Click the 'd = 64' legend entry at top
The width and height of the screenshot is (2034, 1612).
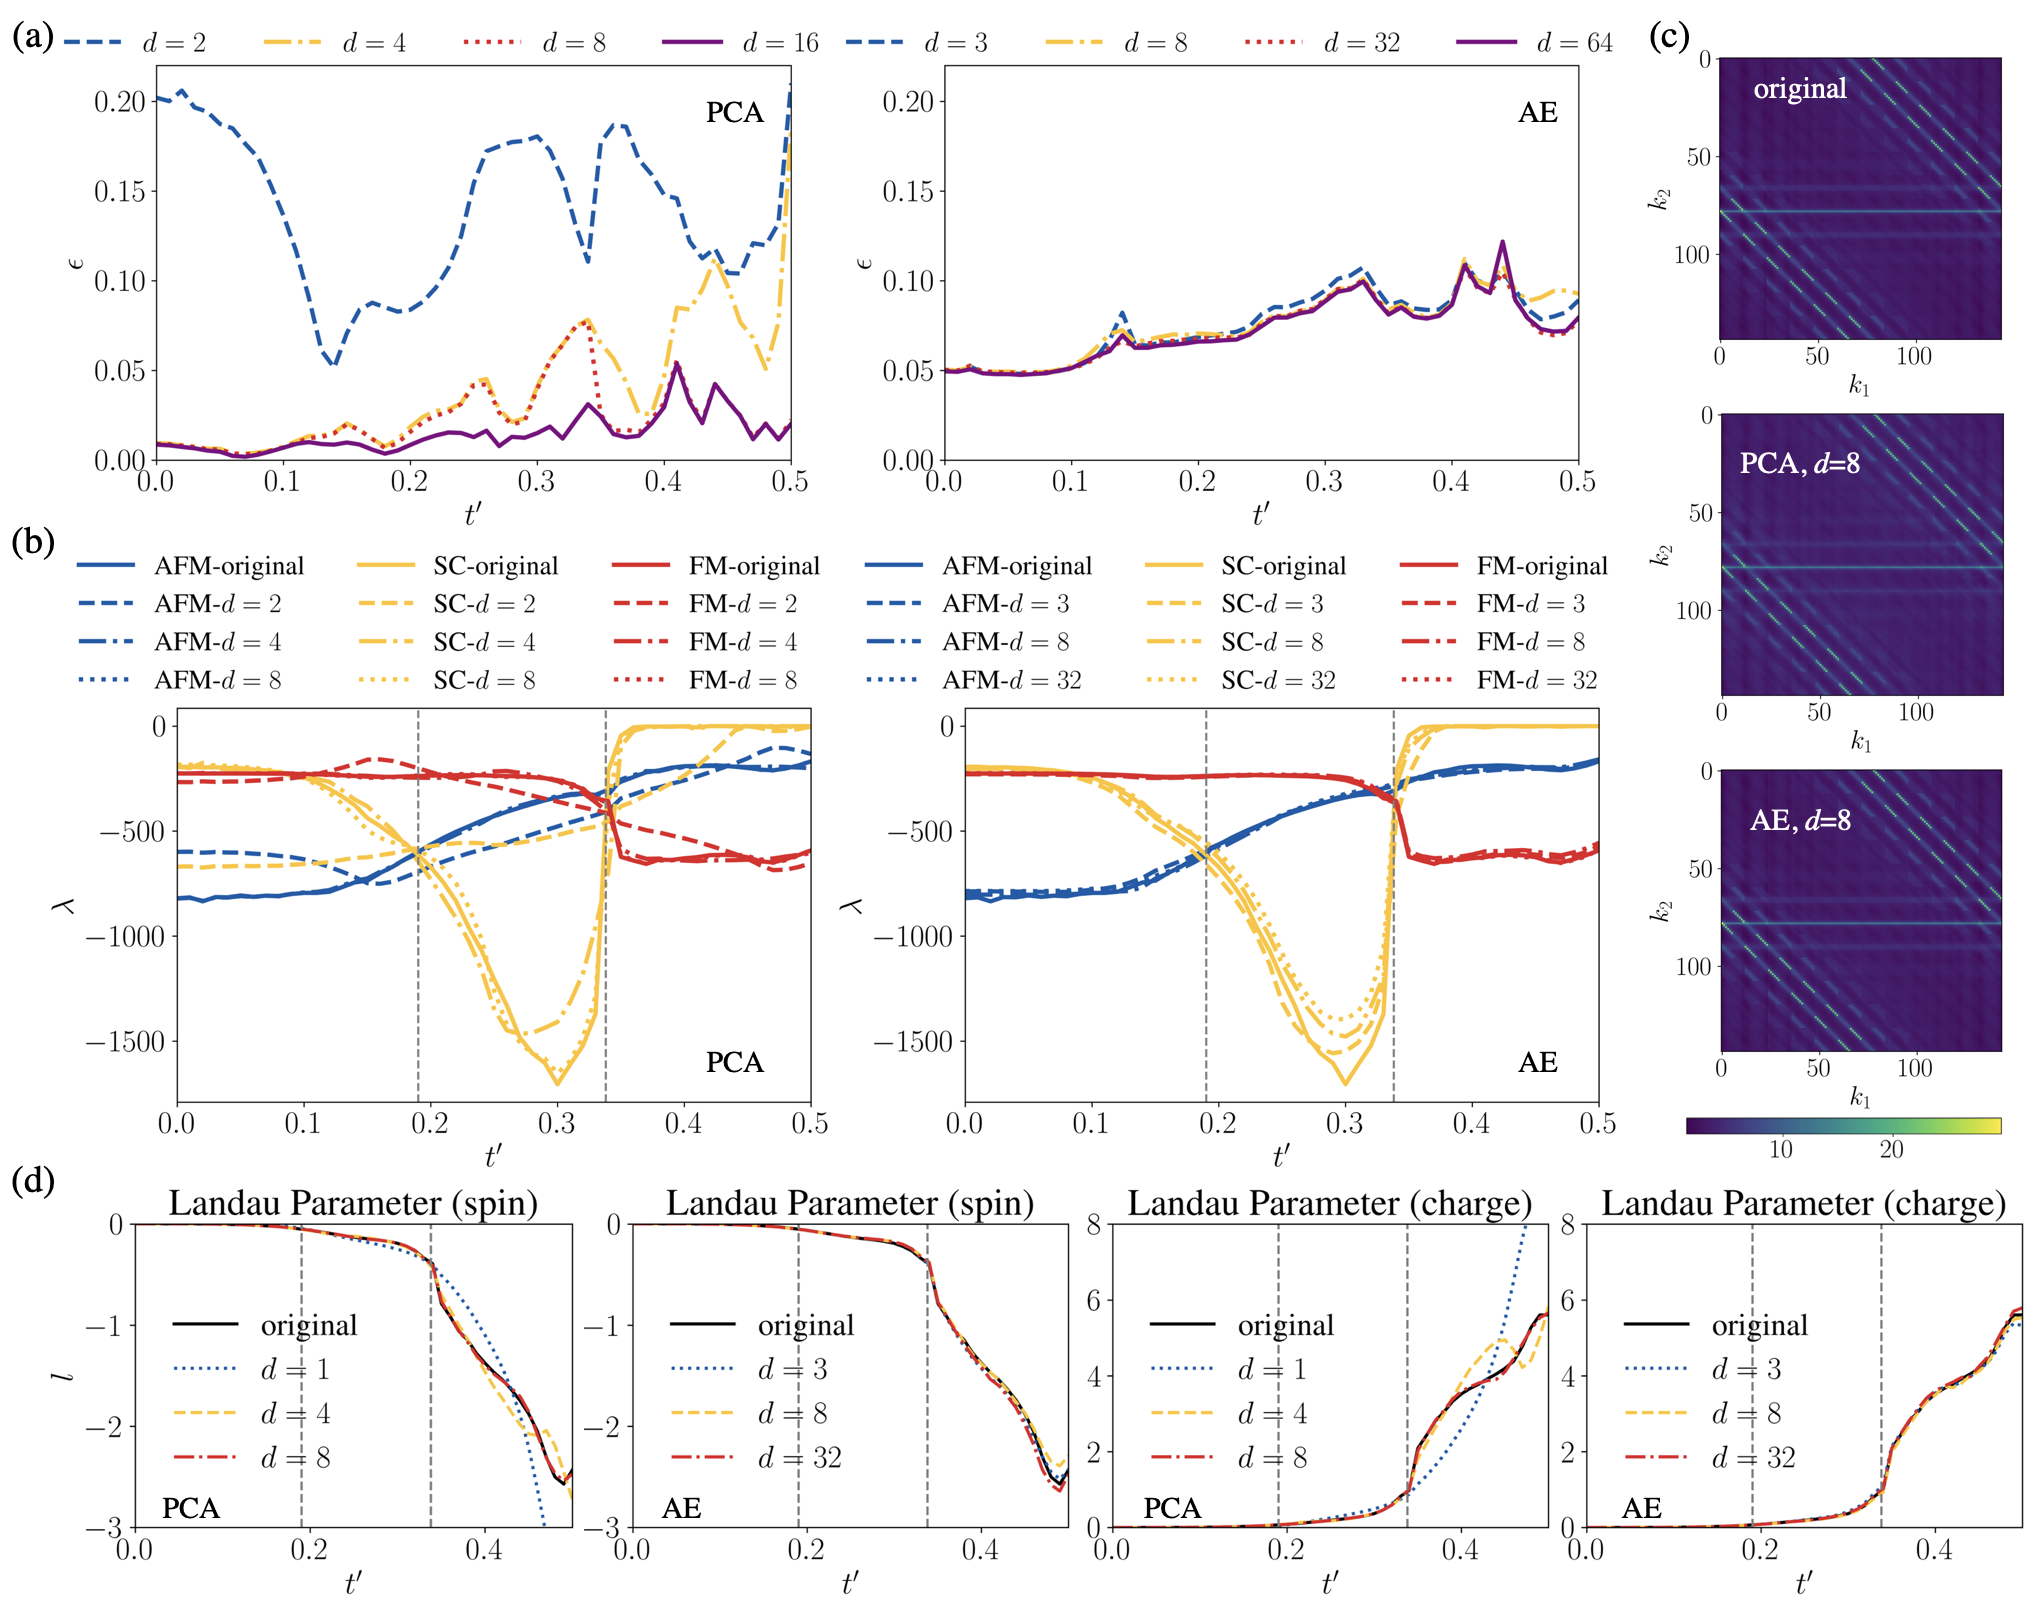[x=1574, y=43]
